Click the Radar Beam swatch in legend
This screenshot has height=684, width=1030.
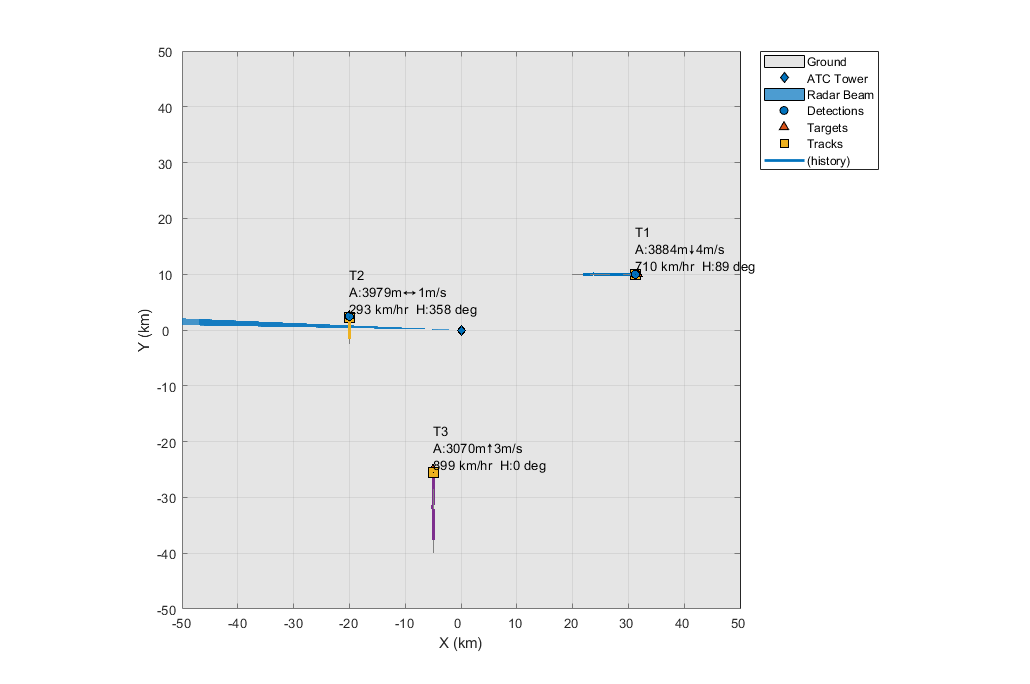(x=784, y=95)
